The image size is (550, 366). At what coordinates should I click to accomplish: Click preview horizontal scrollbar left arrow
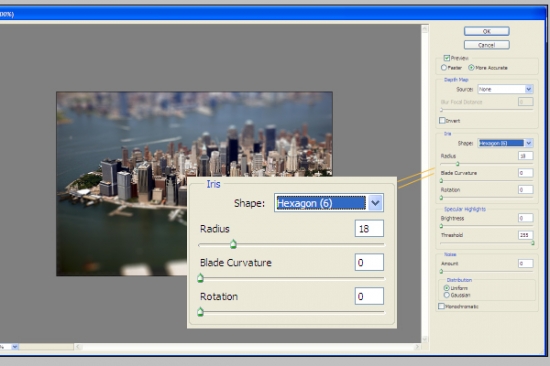(78, 347)
